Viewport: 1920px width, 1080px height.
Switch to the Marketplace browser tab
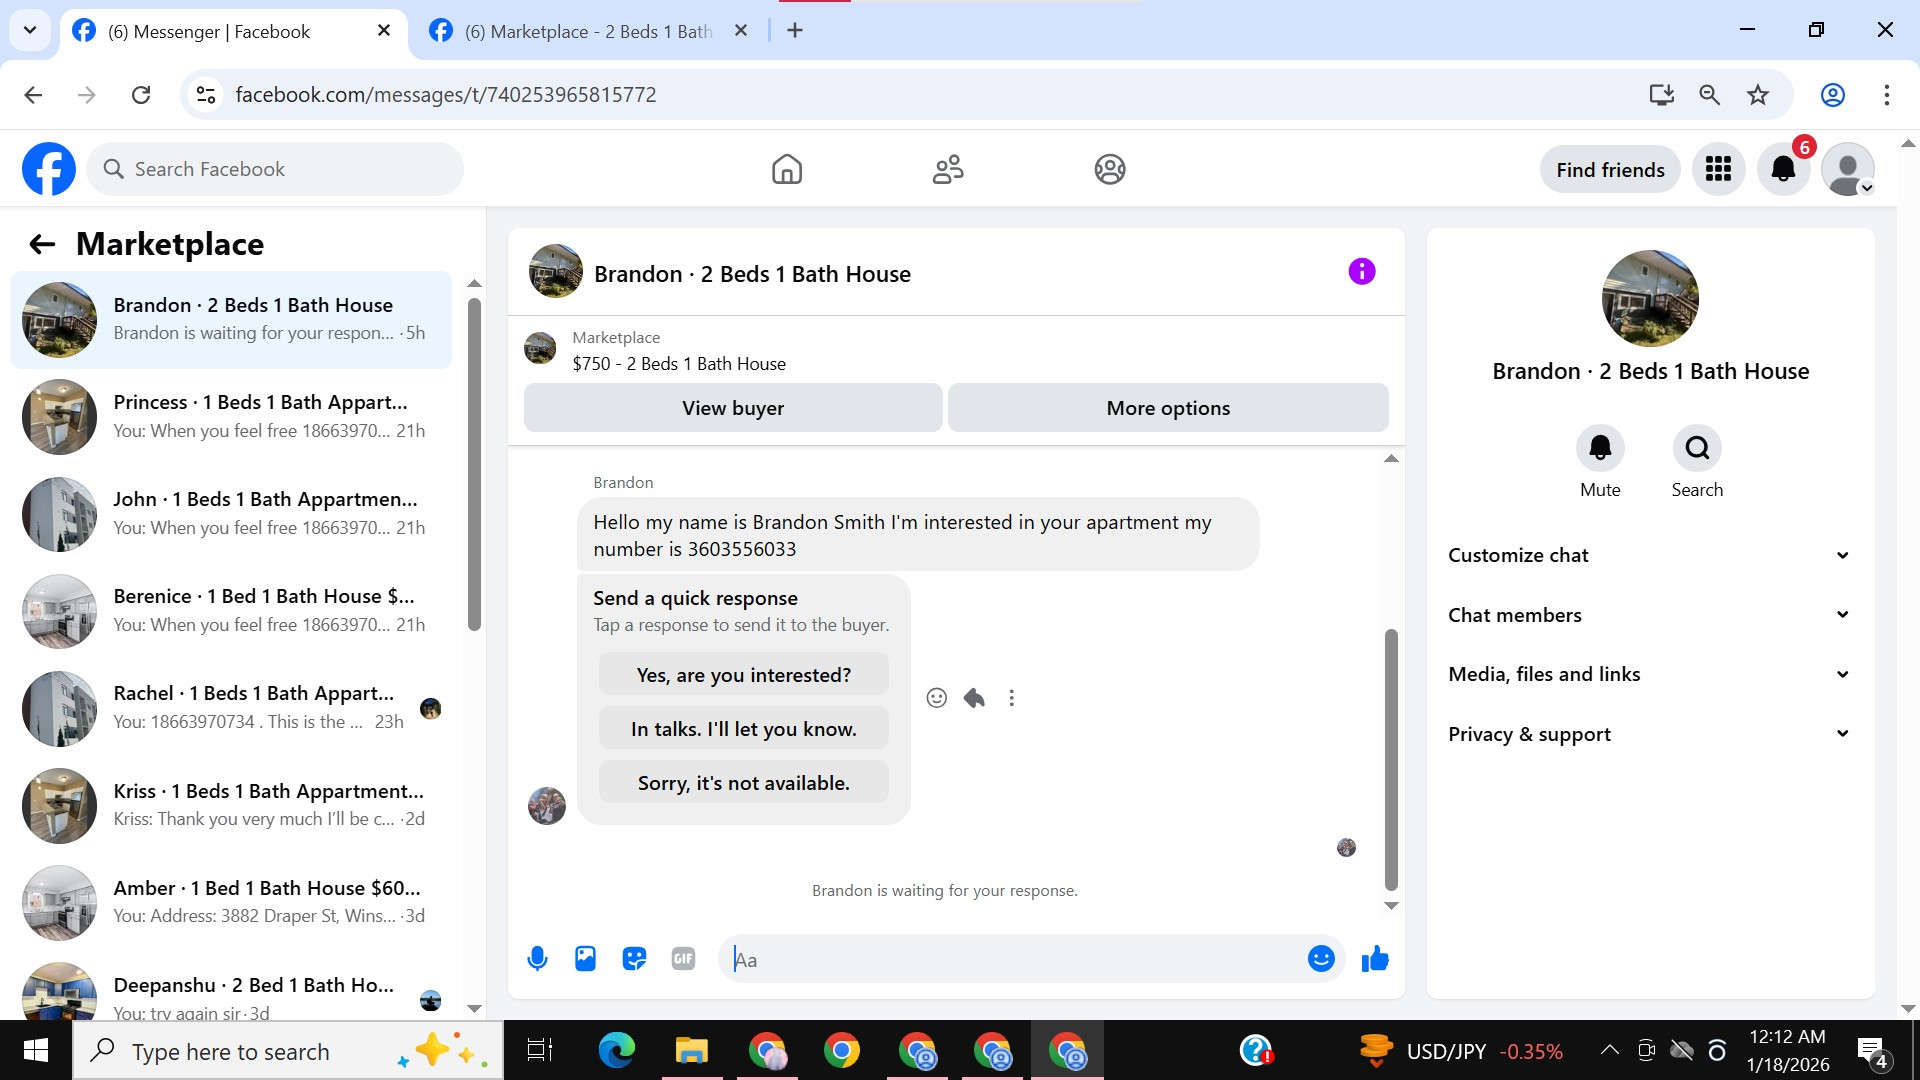pos(588,31)
